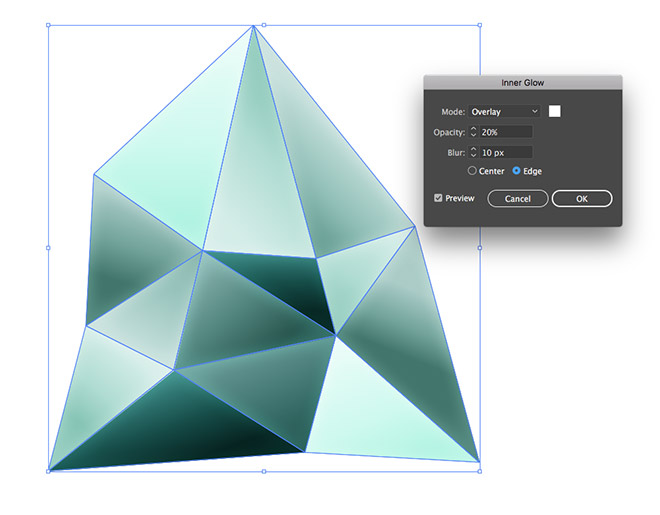
Task: Click the top-right bounding box handle
Action: coord(480,25)
